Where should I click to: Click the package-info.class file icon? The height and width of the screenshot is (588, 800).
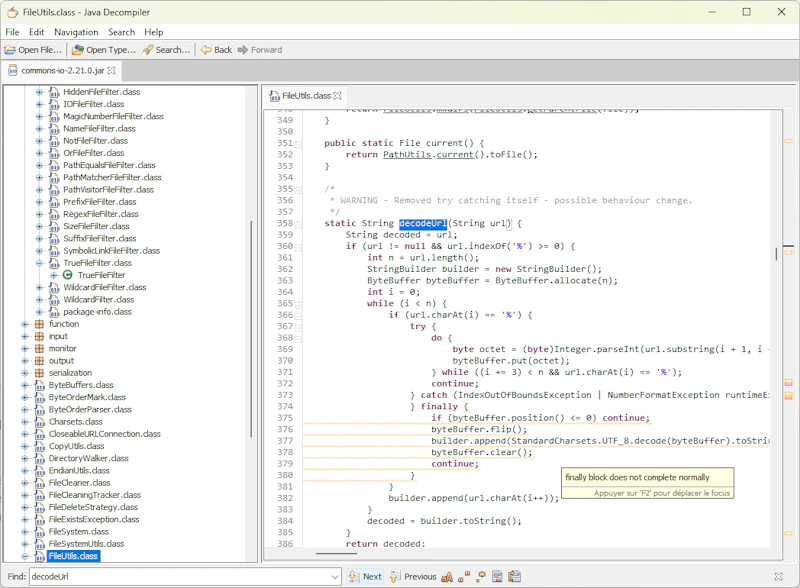(x=54, y=312)
